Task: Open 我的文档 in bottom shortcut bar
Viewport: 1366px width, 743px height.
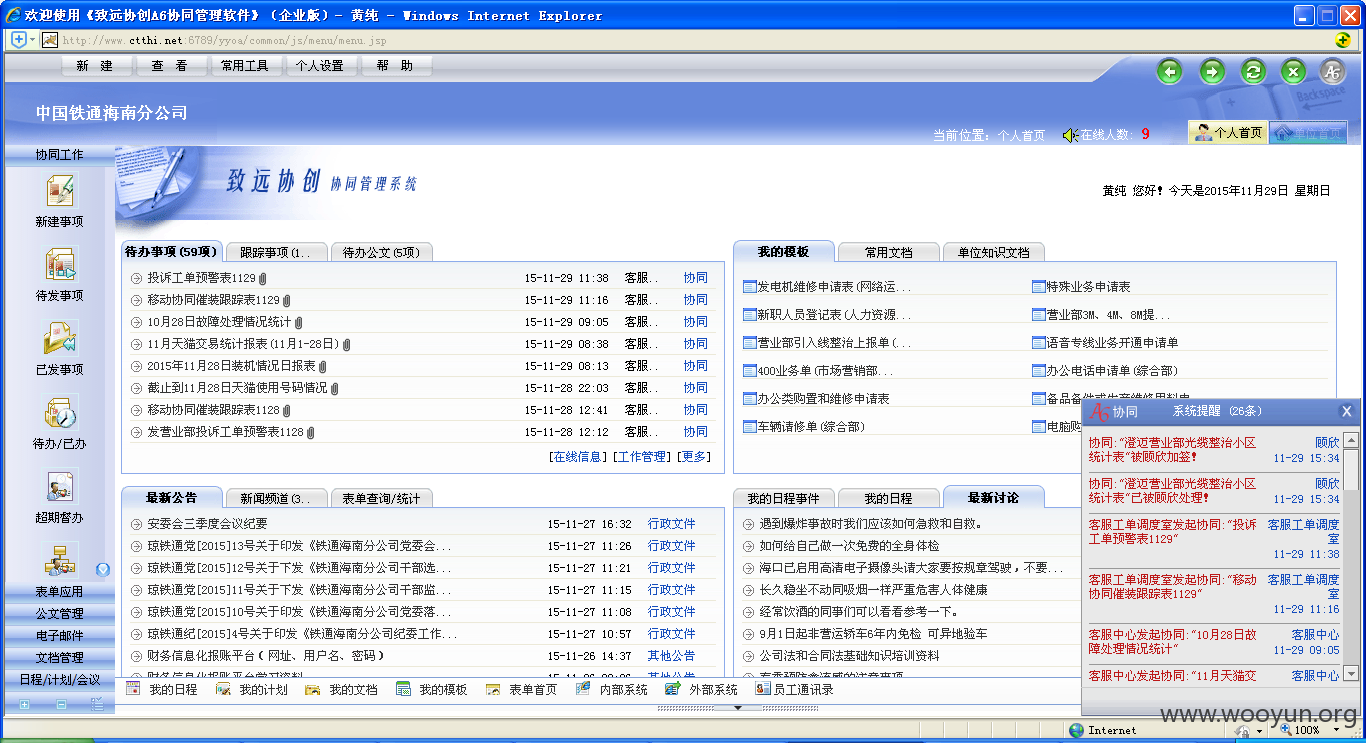Action: [x=343, y=690]
